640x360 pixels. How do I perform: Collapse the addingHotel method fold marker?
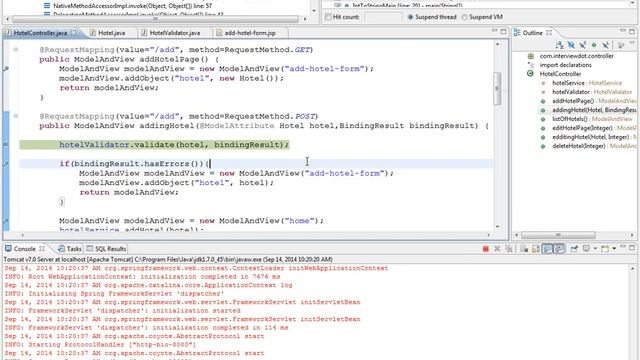tap(16, 116)
